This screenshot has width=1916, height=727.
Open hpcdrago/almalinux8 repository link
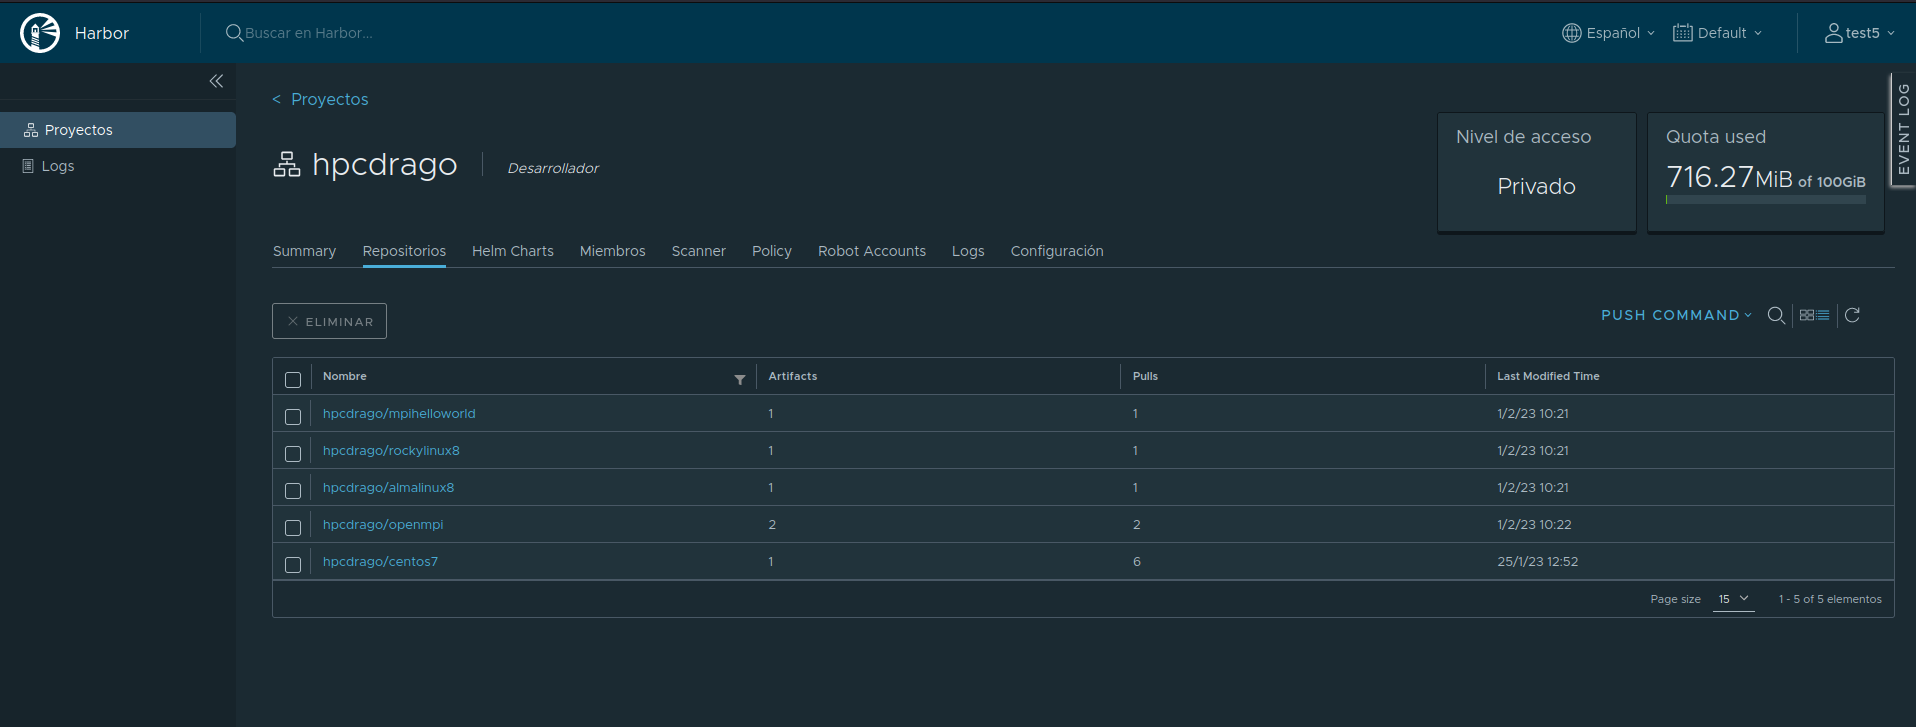[388, 487]
